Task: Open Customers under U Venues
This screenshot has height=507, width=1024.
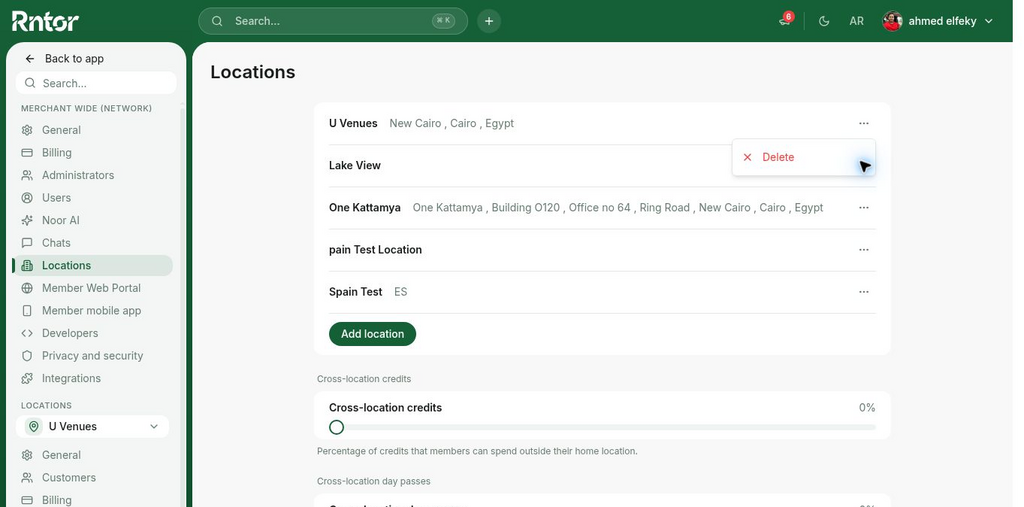Action: [93, 478]
